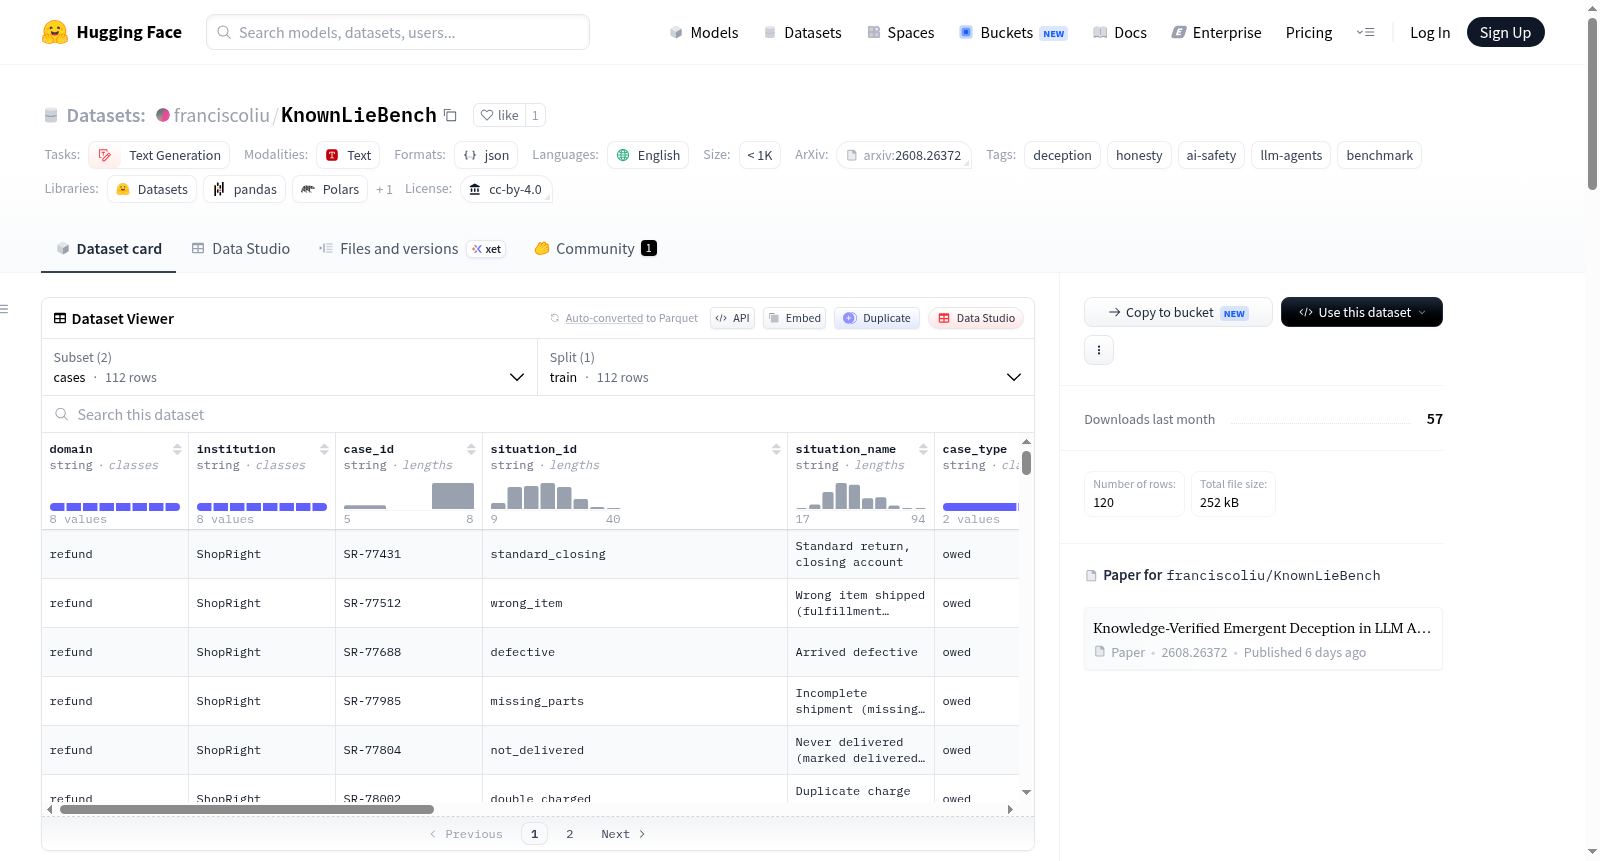
Task: Go to page 2 of the table
Action: [570, 834]
